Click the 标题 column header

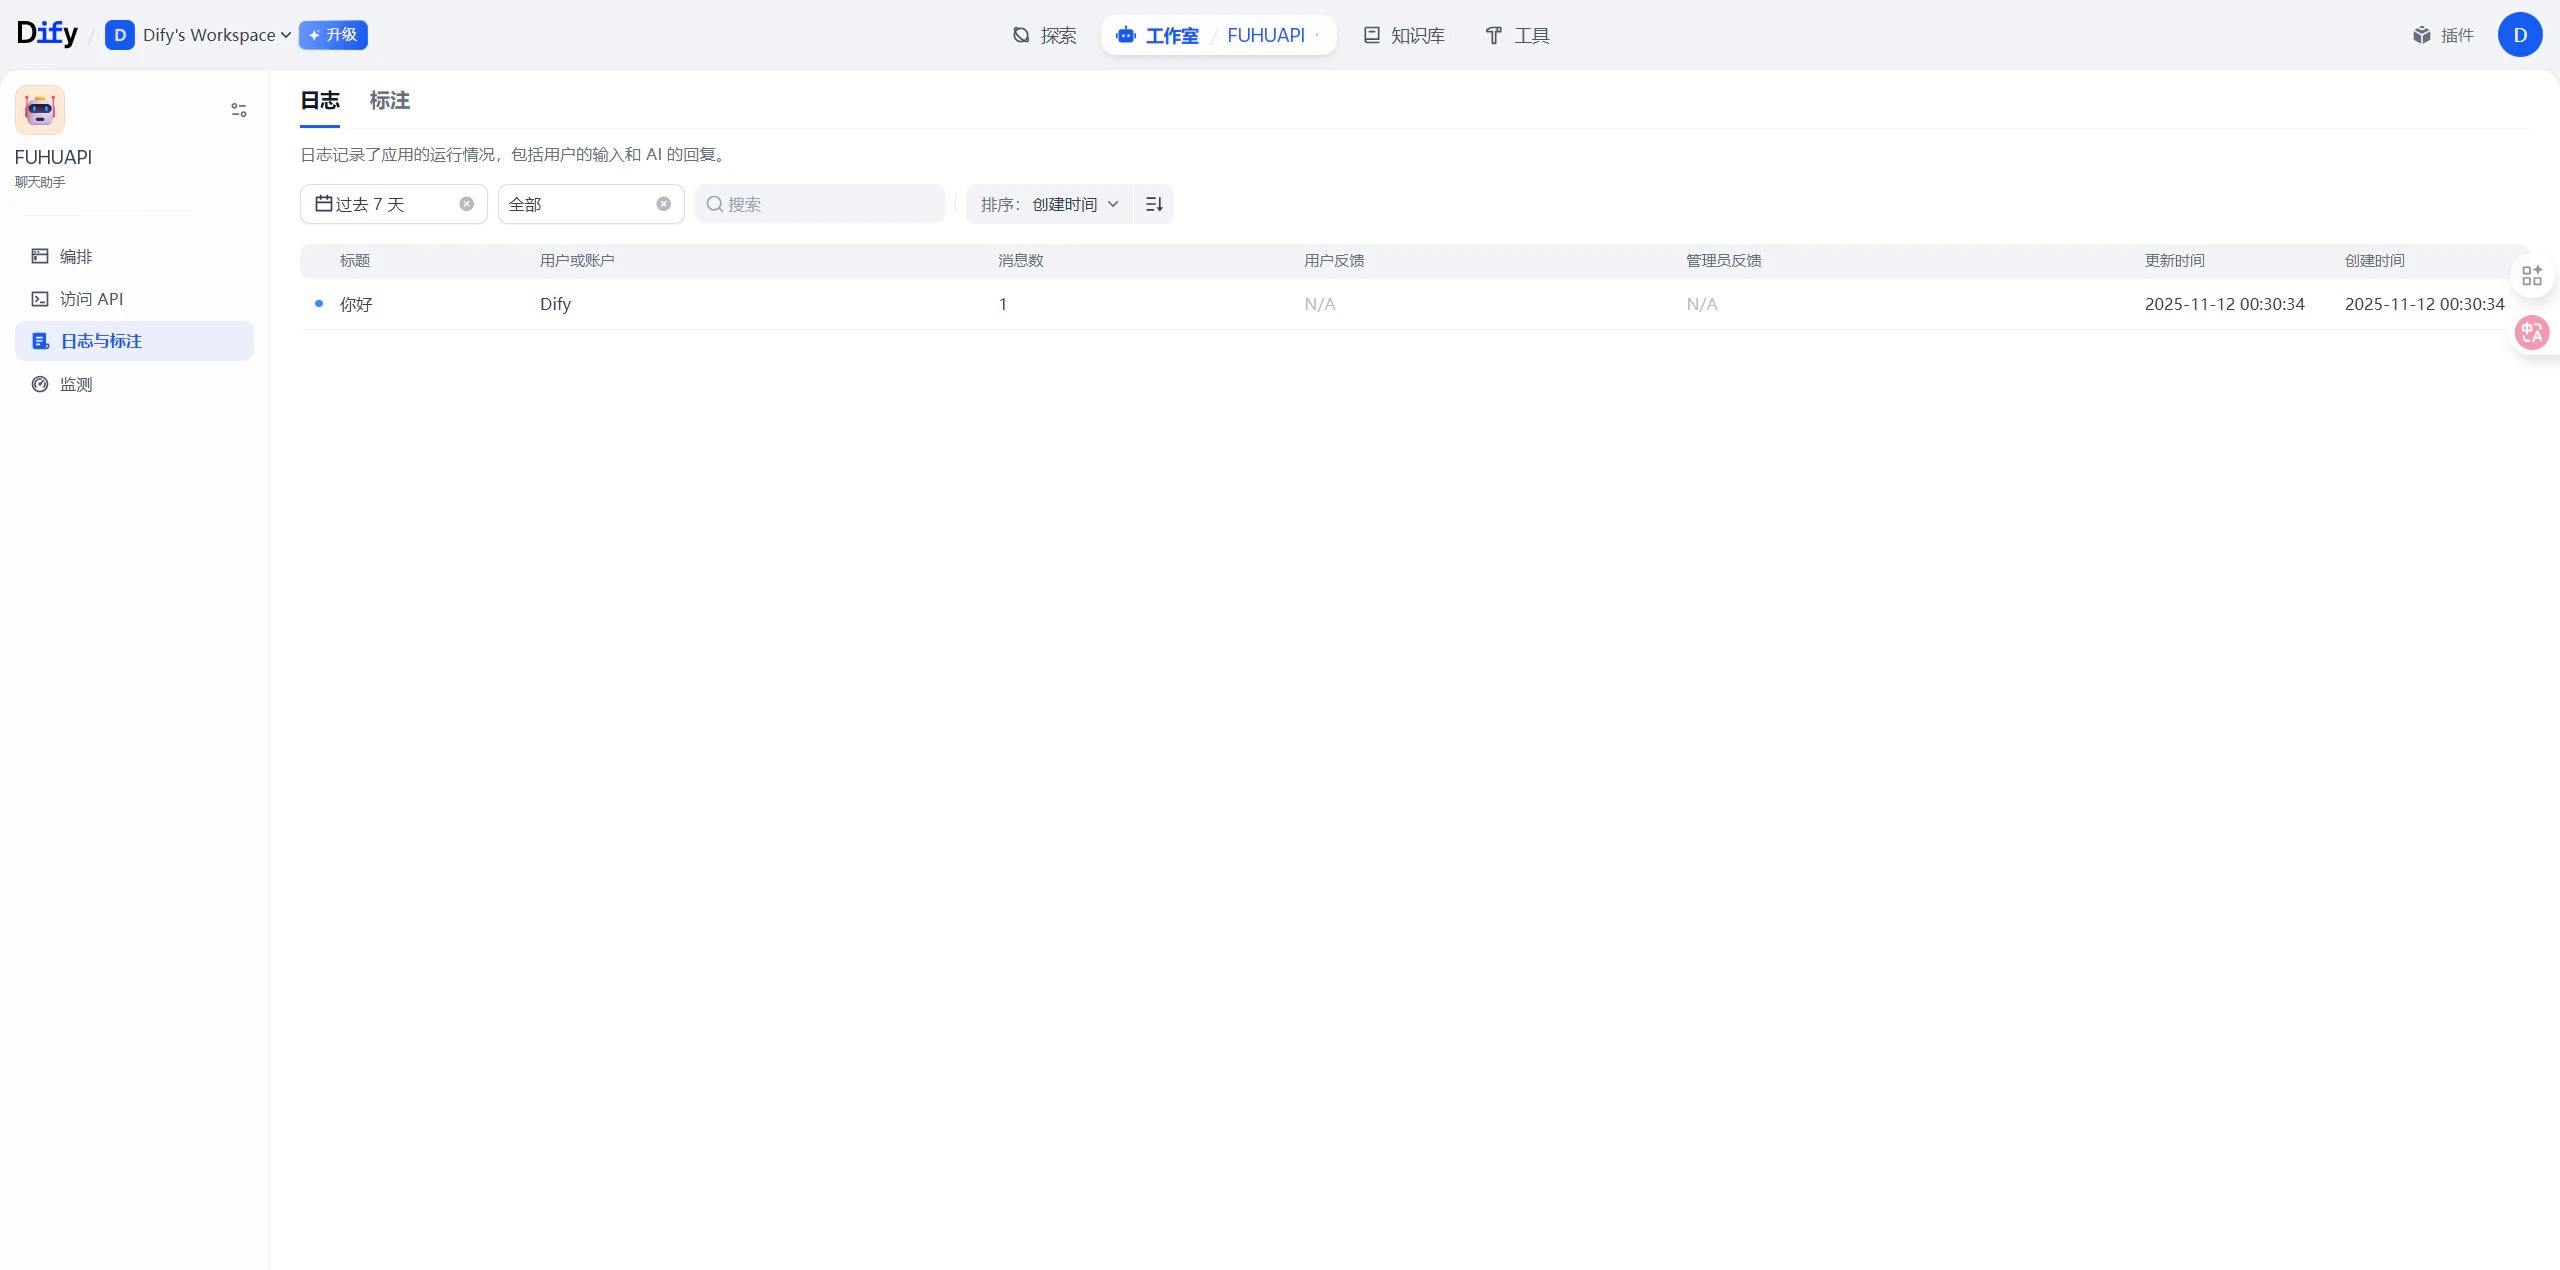[x=355, y=260]
